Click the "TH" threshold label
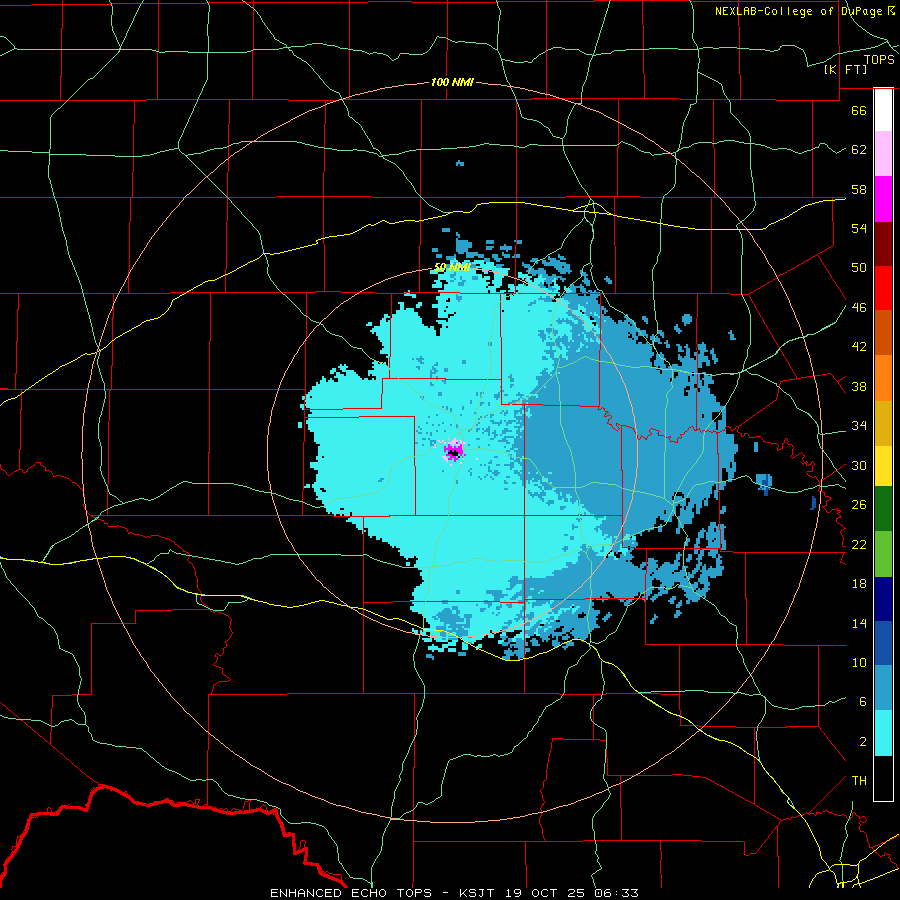The height and width of the screenshot is (900, 900). point(859,781)
